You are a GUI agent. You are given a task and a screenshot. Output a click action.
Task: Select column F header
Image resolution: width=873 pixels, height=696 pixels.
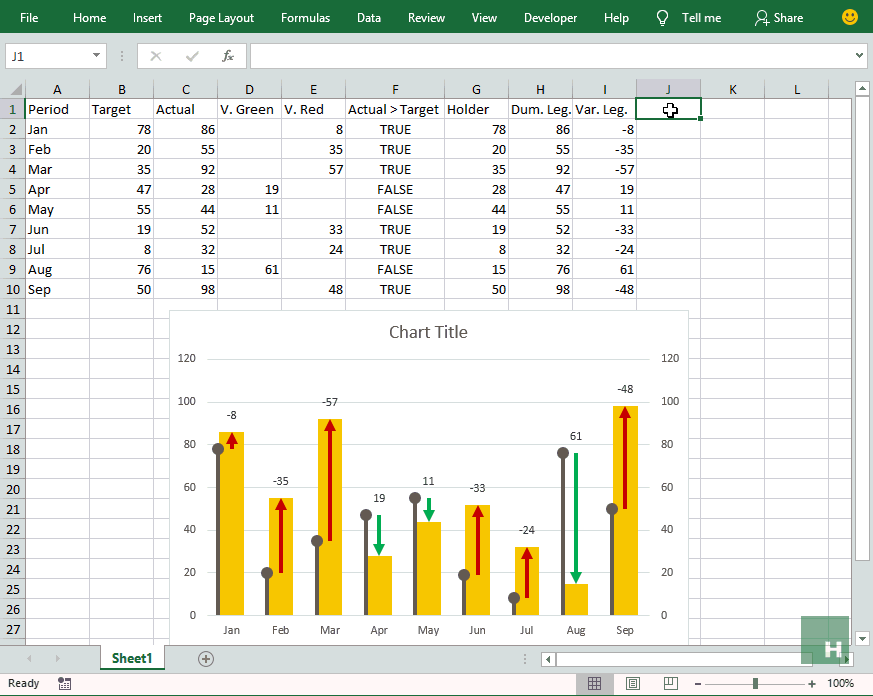pyautogui.click(x=395, y=89)
